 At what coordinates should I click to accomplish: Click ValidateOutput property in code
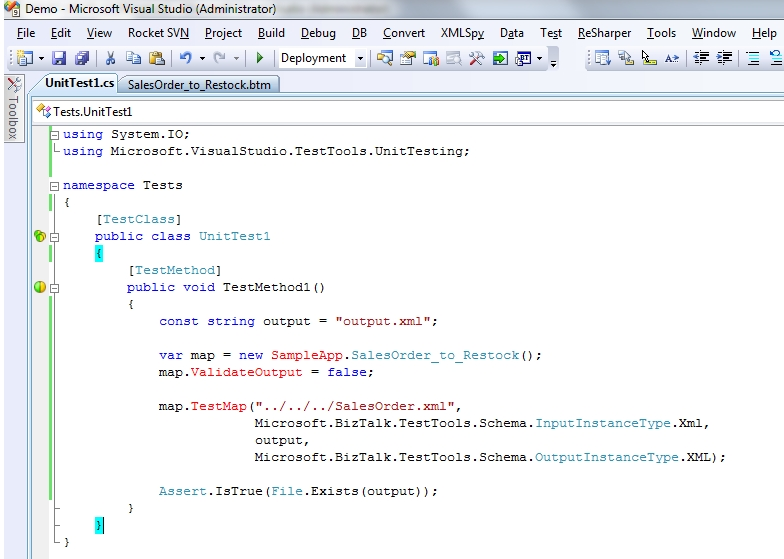[246, 372]
